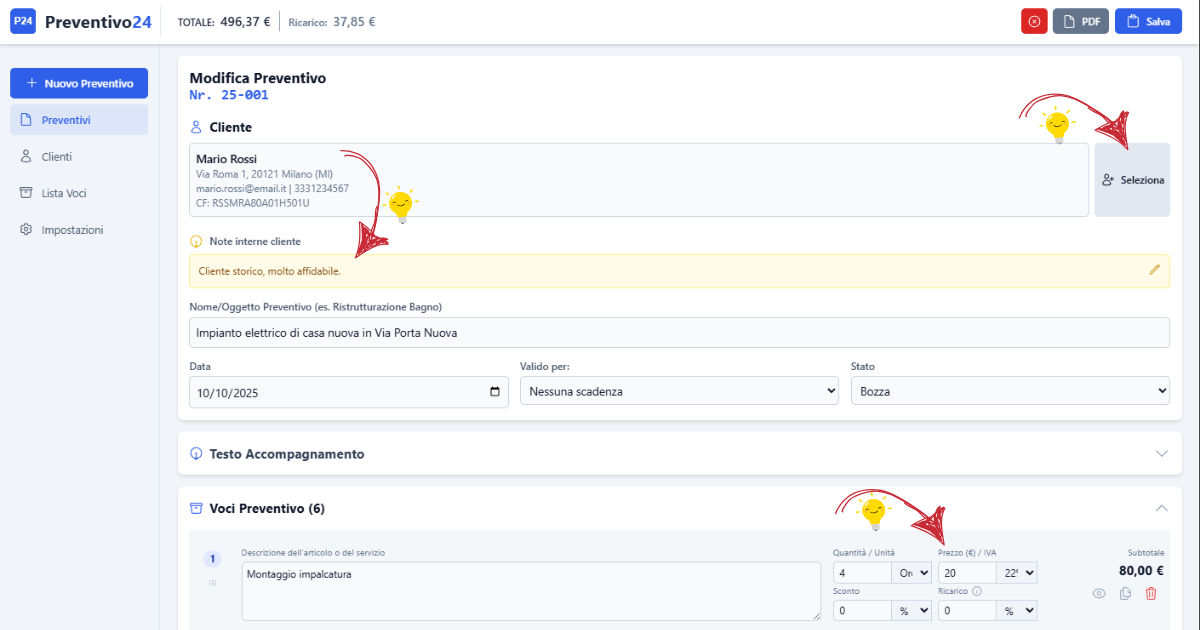
Task: Open Lista Voci from the sidebar
Action: pyautogui.click(x=63, y=193)
